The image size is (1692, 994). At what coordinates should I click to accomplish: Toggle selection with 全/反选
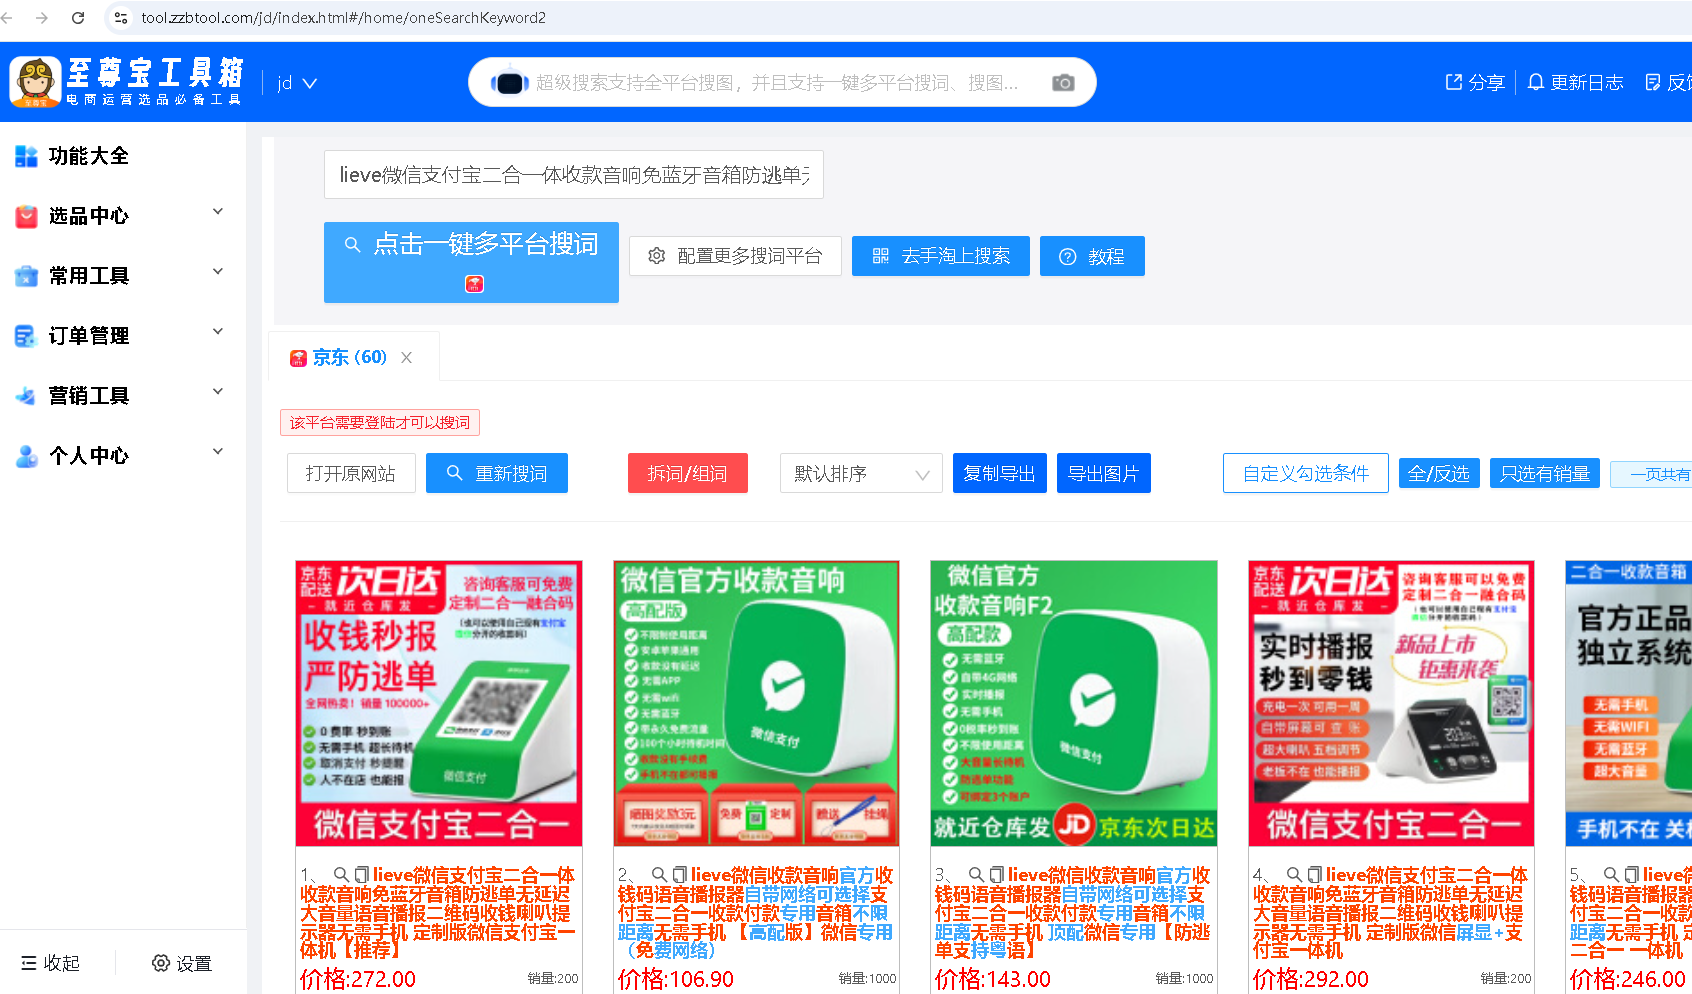1439,473
